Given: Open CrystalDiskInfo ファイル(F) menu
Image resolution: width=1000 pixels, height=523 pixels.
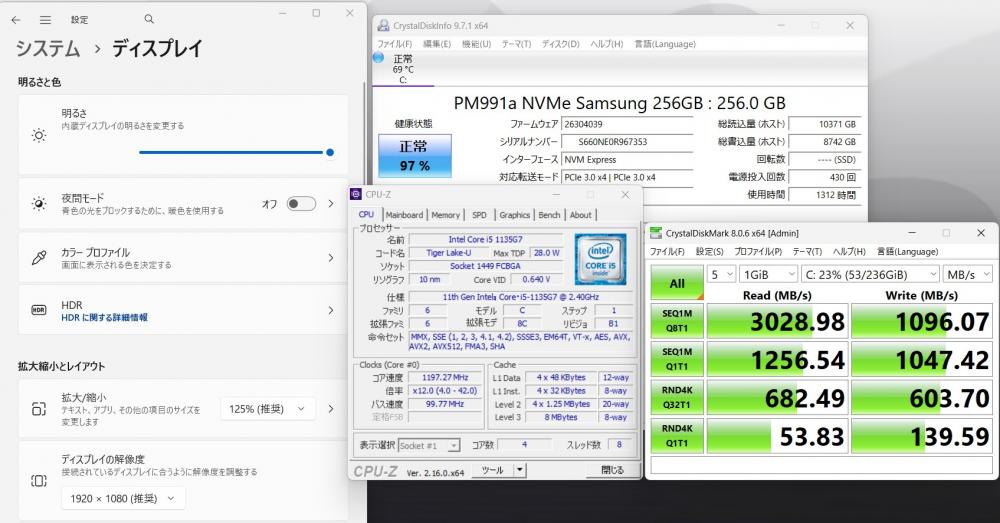Looking at the screenshot, I should [x=395, y=44].
